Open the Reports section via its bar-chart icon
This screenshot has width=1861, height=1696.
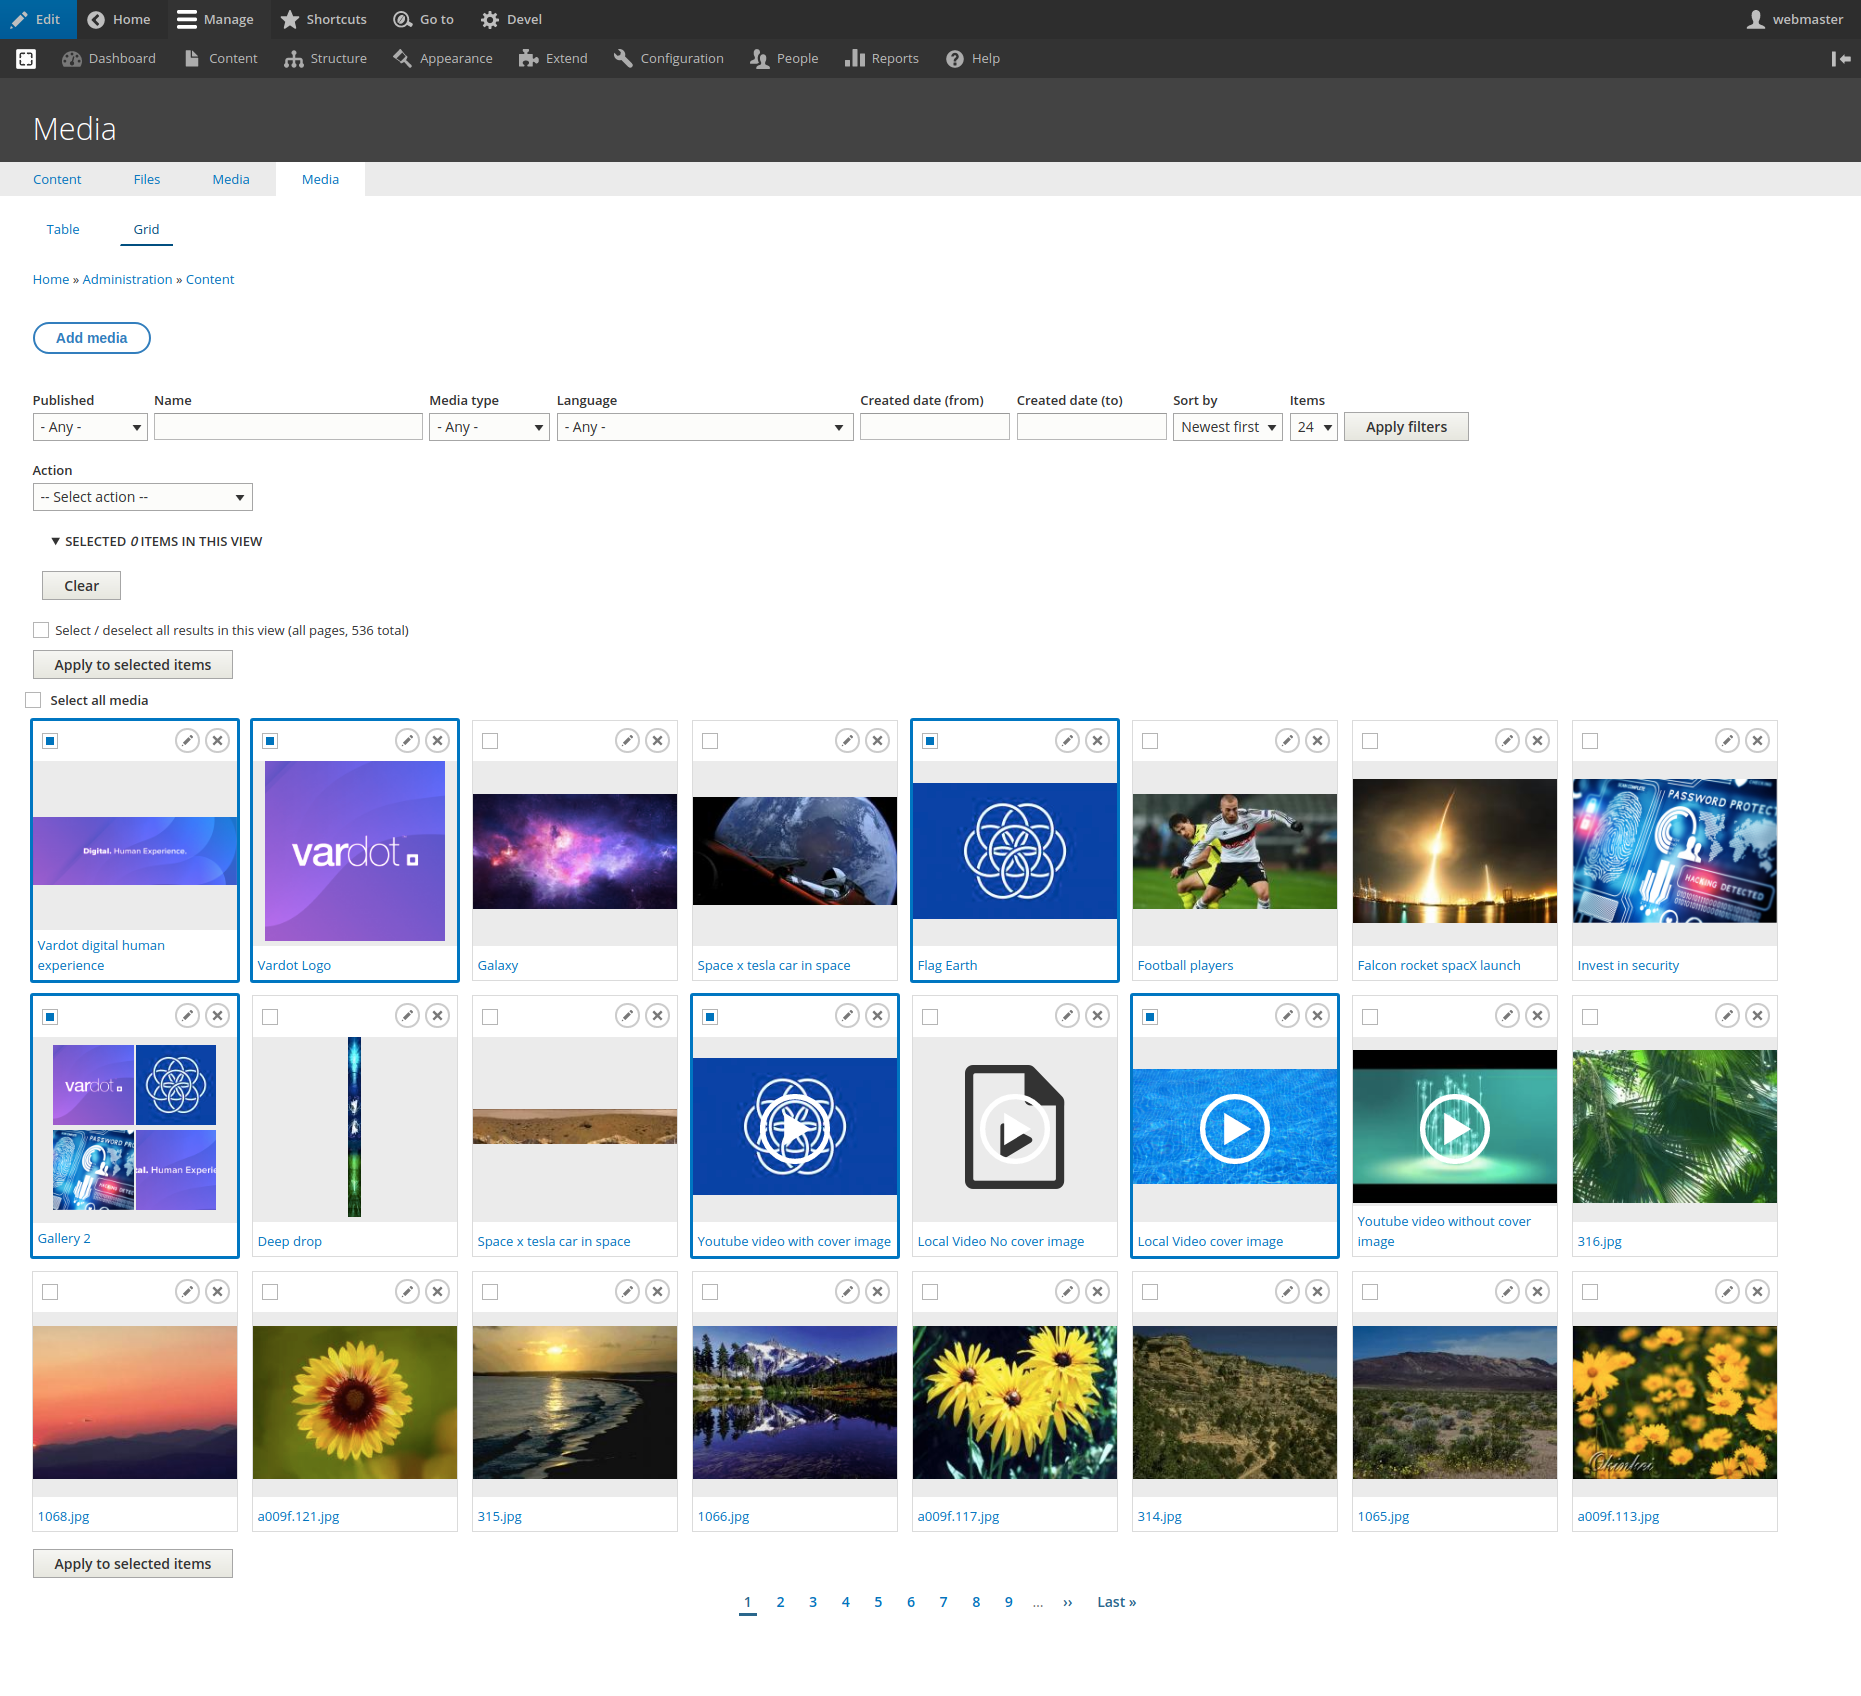coord(855,58)
